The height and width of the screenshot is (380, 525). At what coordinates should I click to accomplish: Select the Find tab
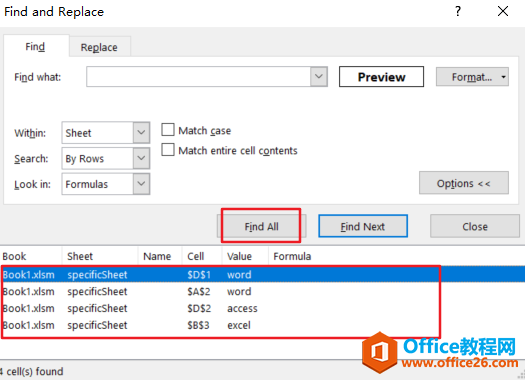tap(35, 47)
